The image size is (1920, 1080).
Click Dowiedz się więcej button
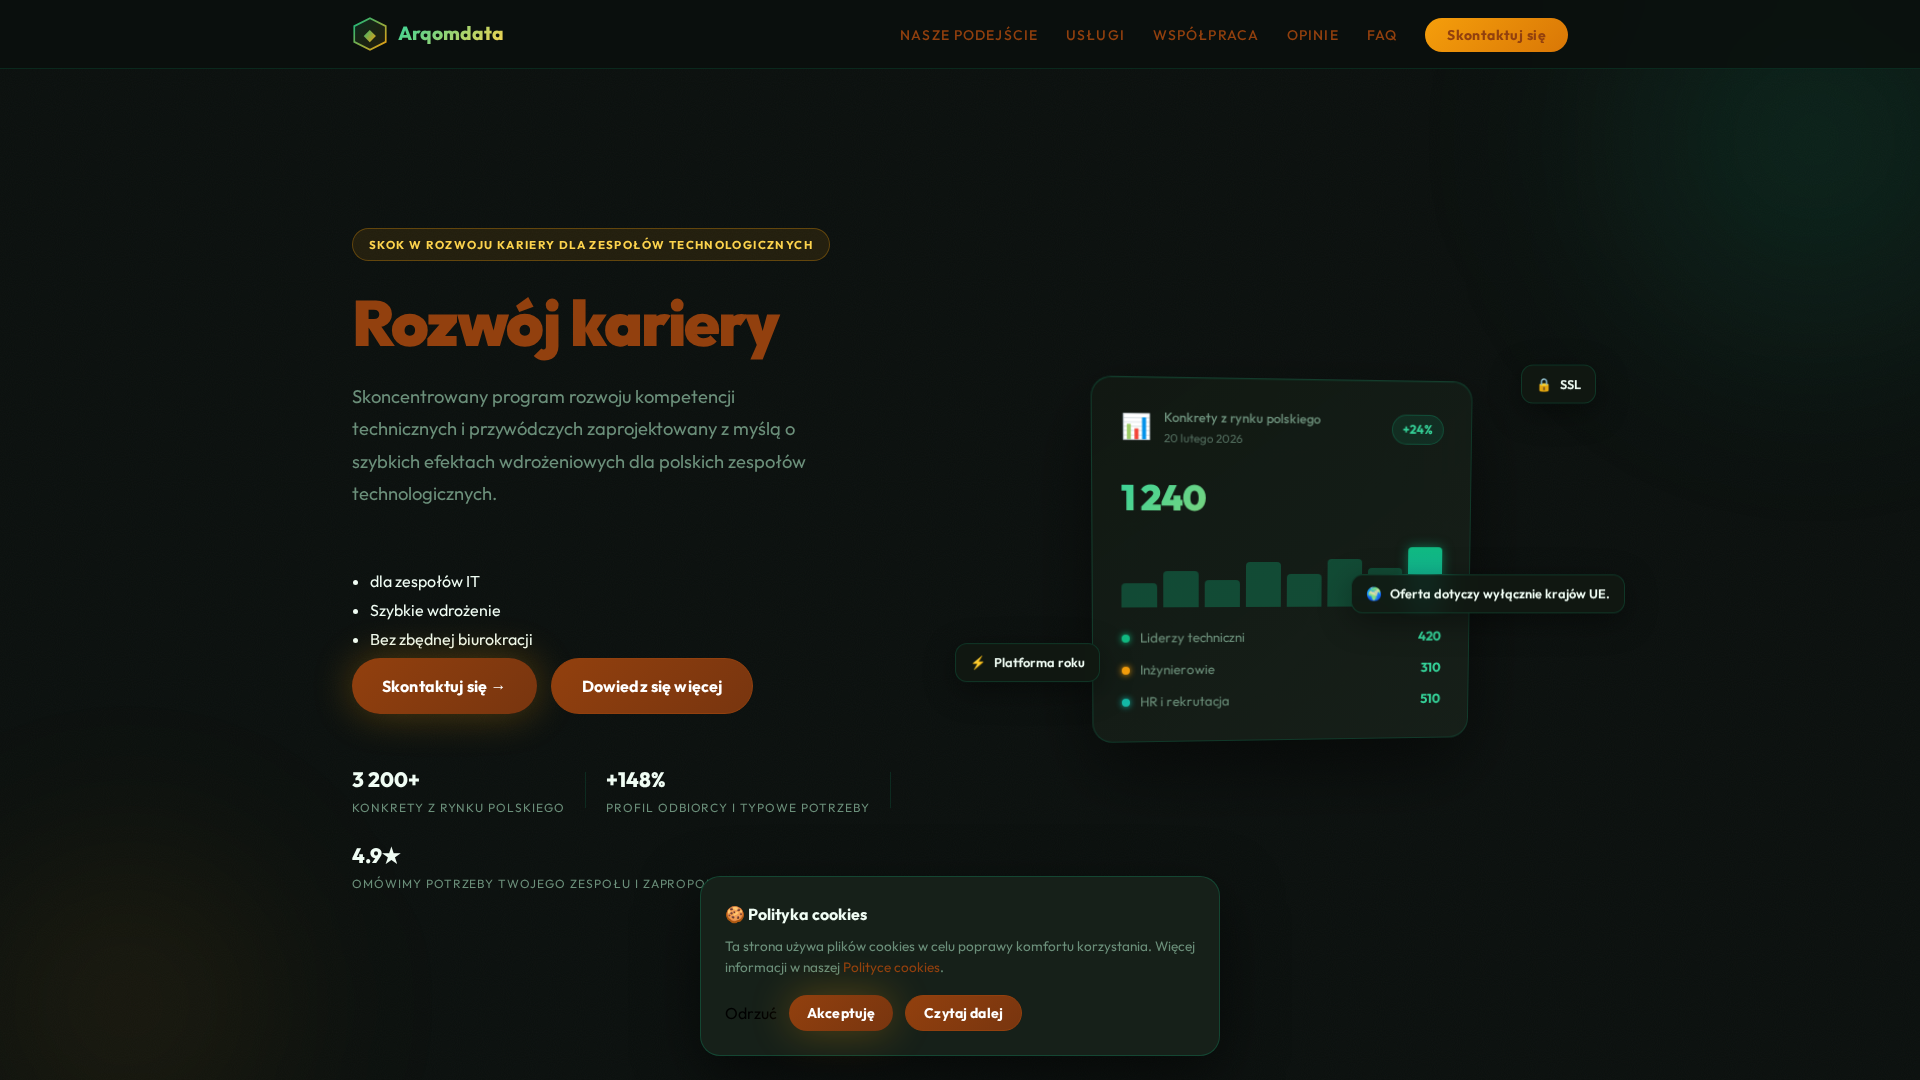pyautogui.click(x=652, y=686)
